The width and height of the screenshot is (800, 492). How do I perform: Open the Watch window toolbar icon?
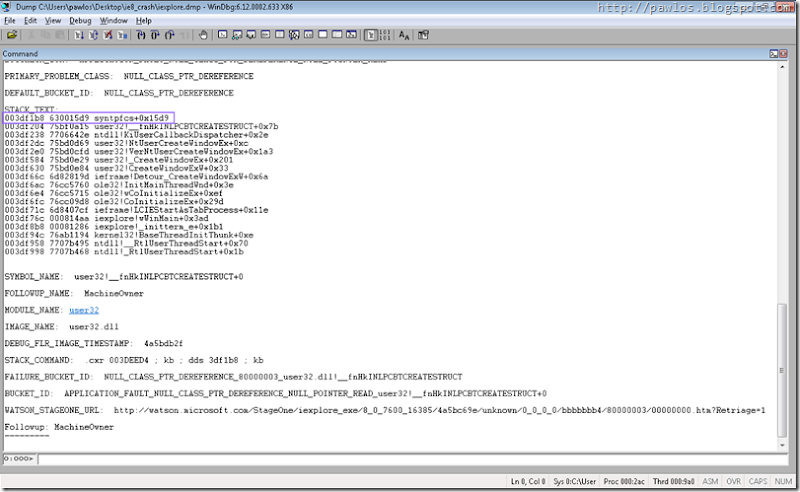click(237, 35)
